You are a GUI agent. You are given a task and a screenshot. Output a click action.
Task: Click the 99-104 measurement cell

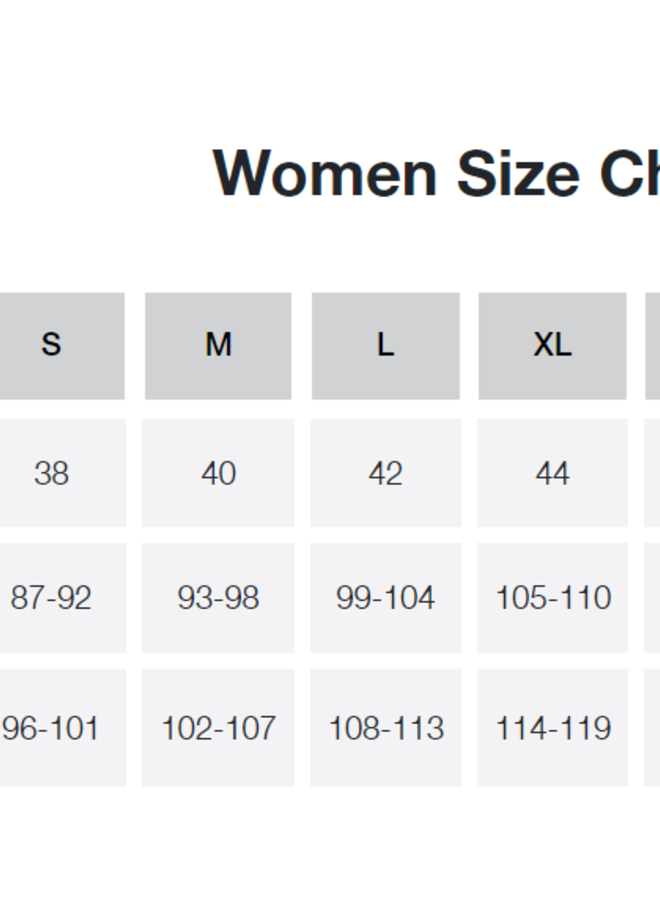(385, 598)
